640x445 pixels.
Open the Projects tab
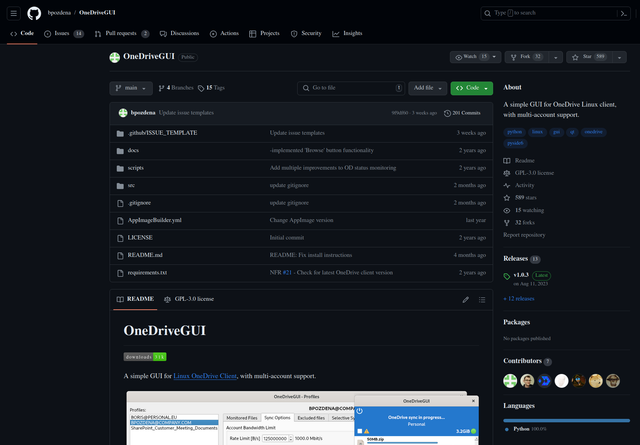click(264, 33)
